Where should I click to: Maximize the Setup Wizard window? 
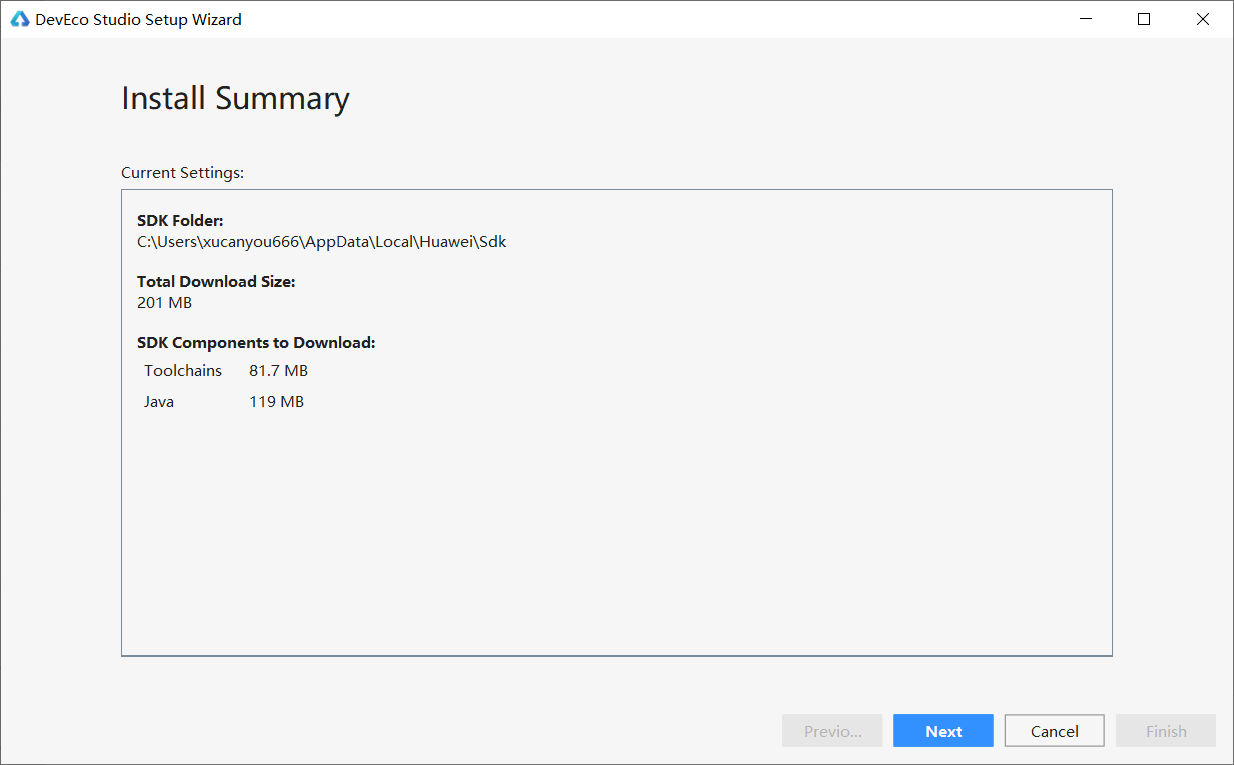click(1144, 19)
